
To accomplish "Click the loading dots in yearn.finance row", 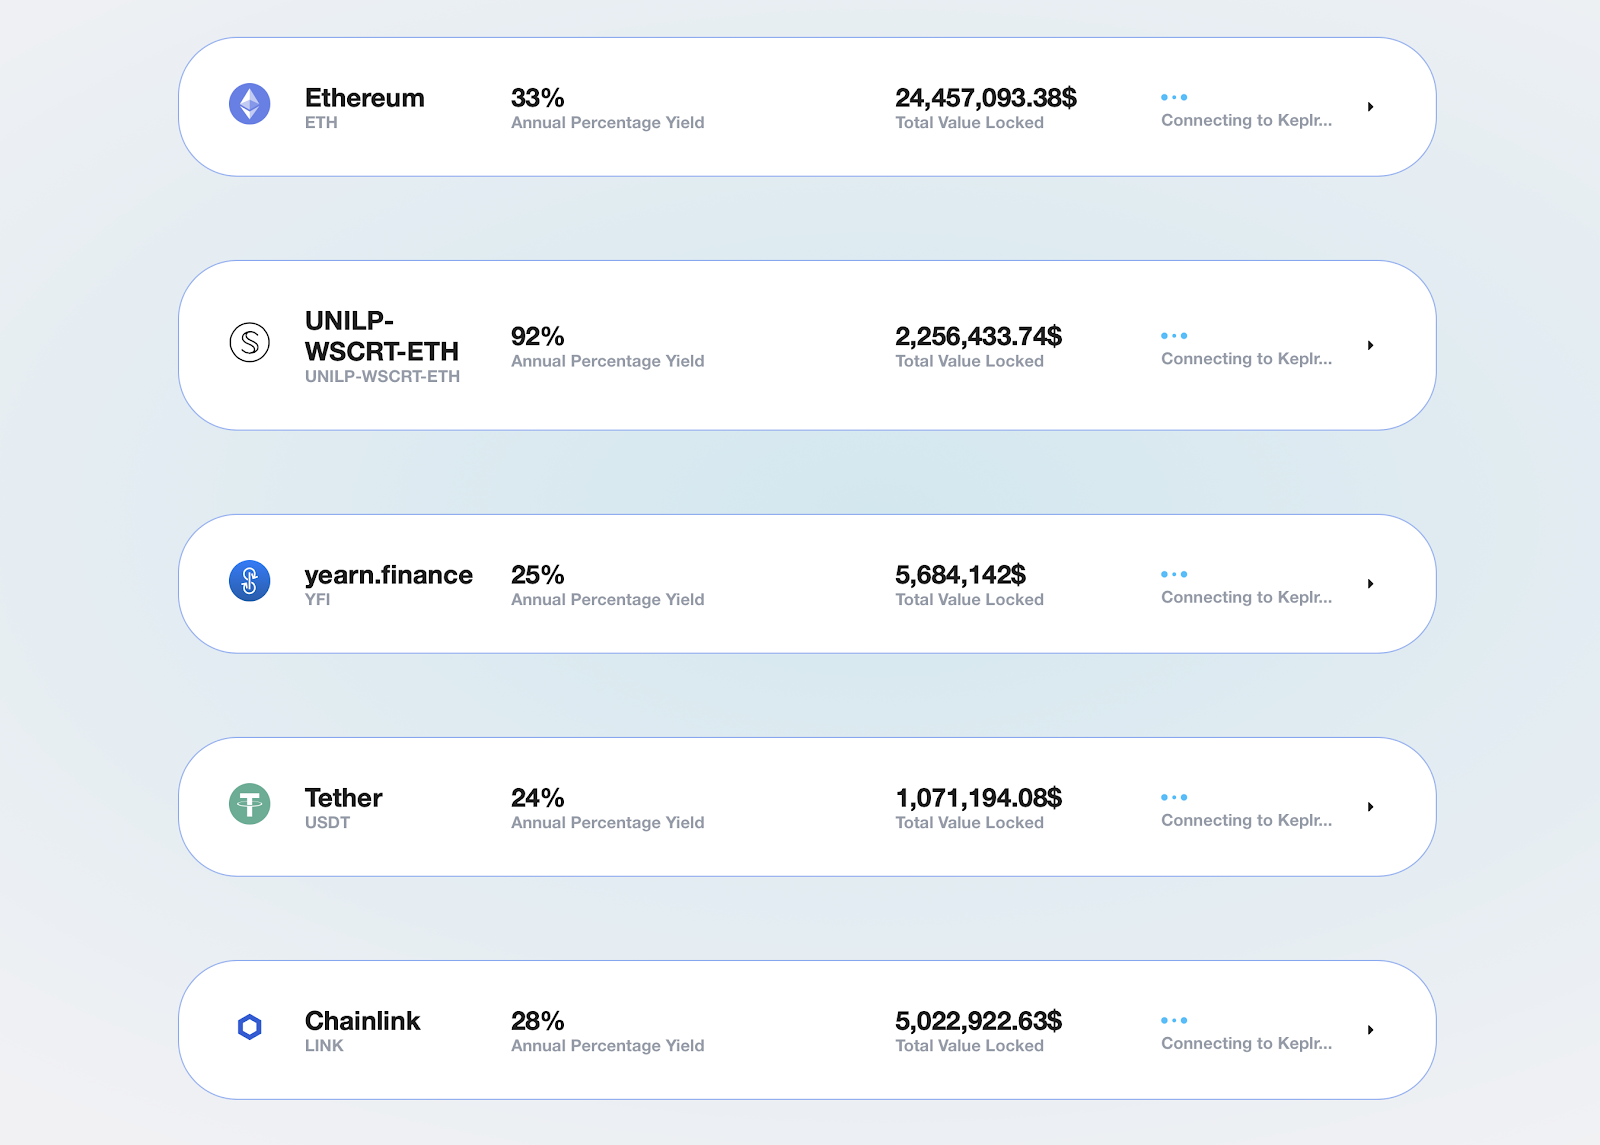I will click(x=1174, y=574).
